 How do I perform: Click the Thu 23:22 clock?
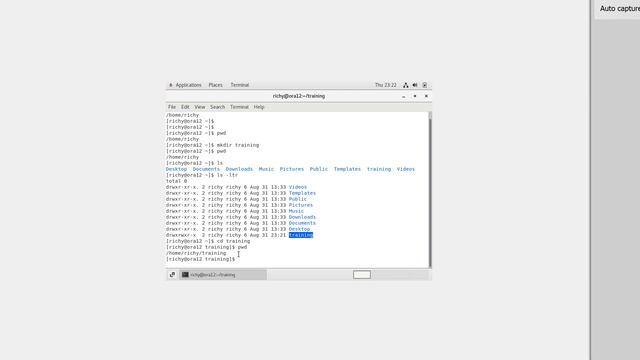click(x=386, y=85)
